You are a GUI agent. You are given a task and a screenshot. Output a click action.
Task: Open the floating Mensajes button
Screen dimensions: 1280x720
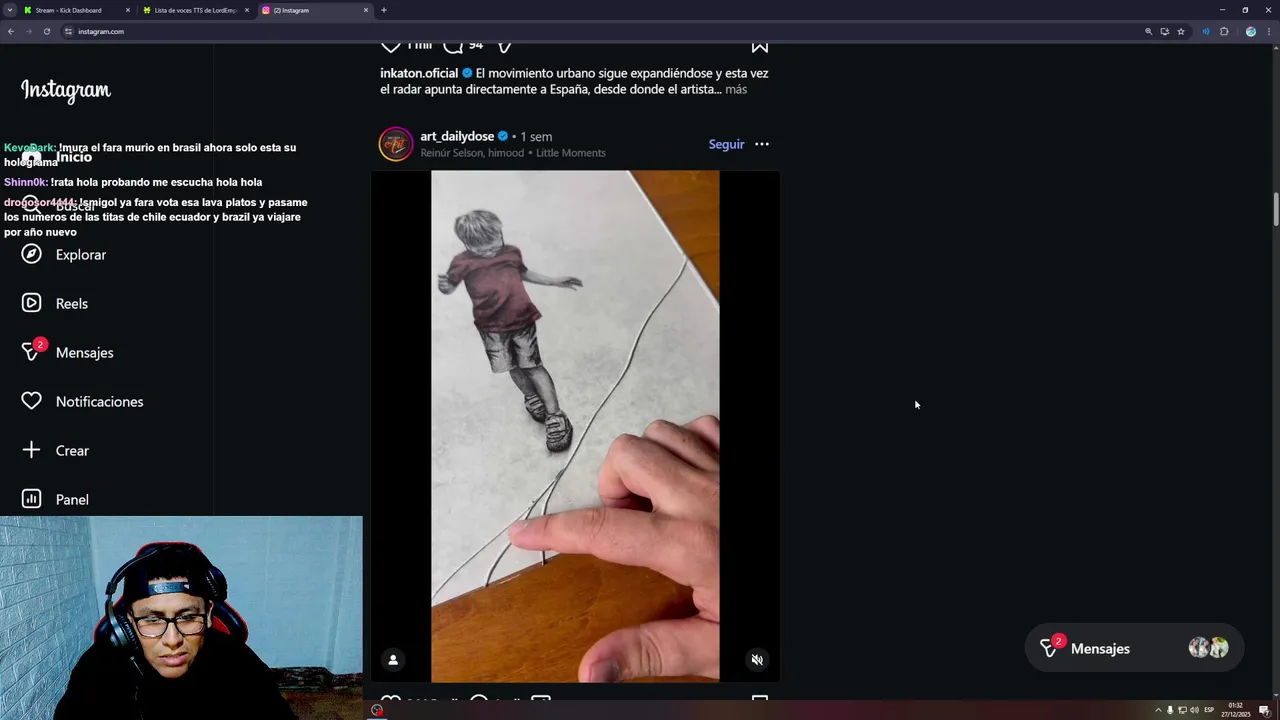[x=1134, y=648]
